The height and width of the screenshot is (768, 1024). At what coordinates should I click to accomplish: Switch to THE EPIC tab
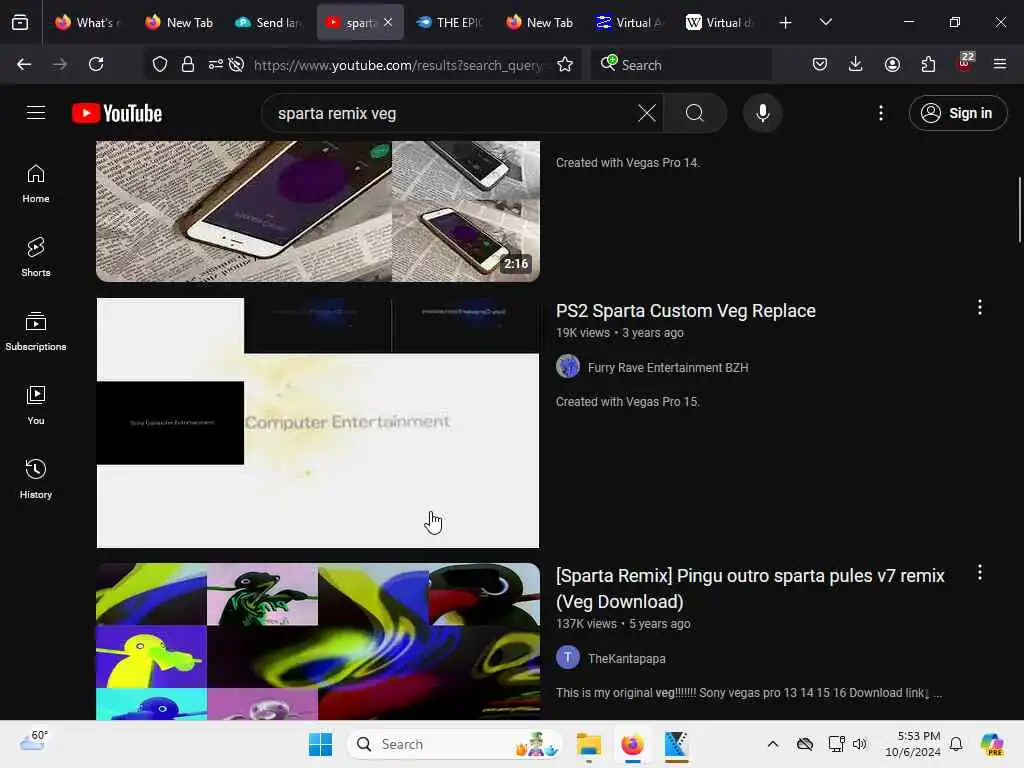449,23
